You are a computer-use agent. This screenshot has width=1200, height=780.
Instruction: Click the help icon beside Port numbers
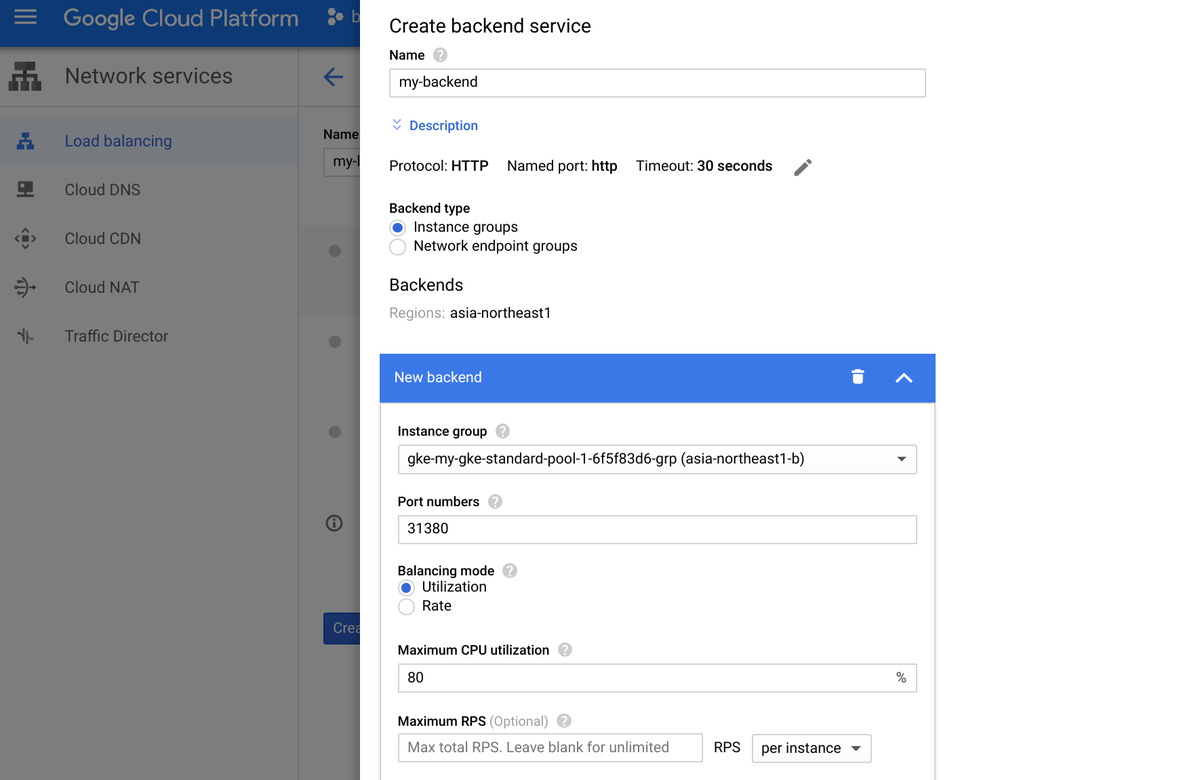pos(495,501)
